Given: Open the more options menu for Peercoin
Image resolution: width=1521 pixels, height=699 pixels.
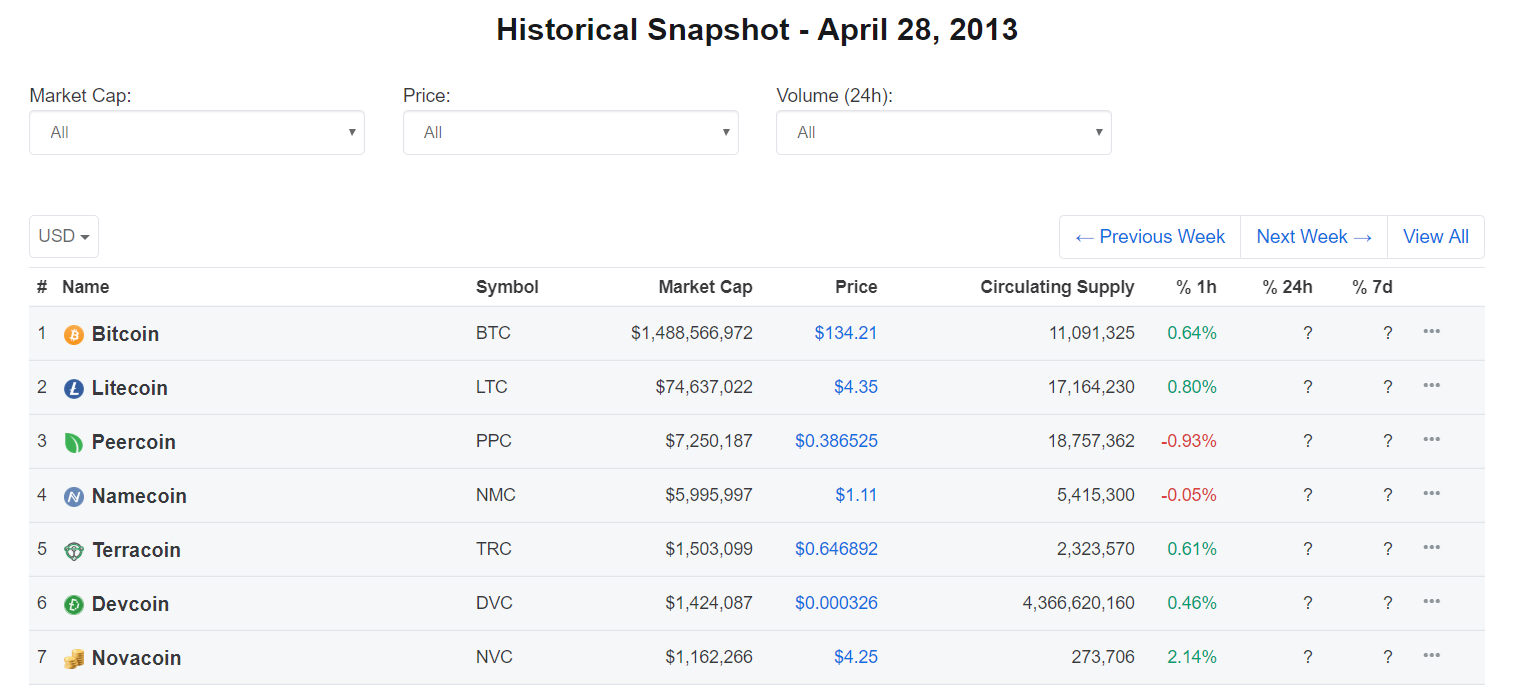Looking at the screenshot, I should [1431, 439].
